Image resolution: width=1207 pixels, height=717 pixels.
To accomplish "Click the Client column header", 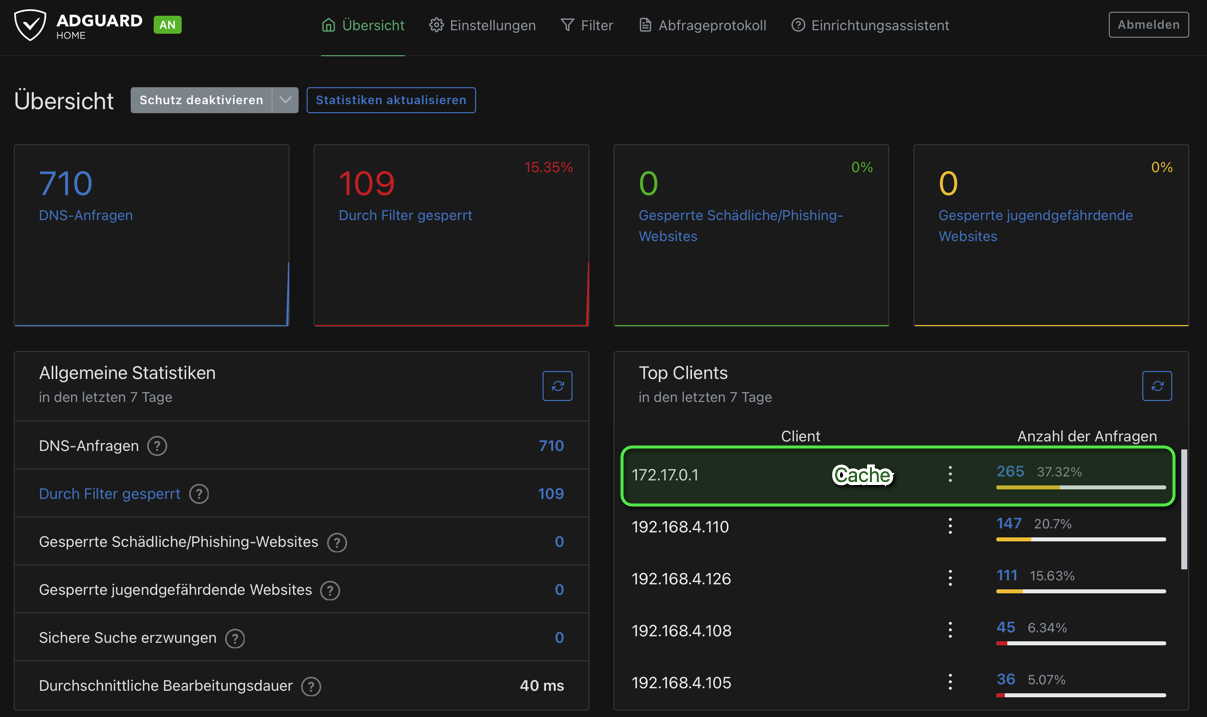I will (x=800, y=436).
